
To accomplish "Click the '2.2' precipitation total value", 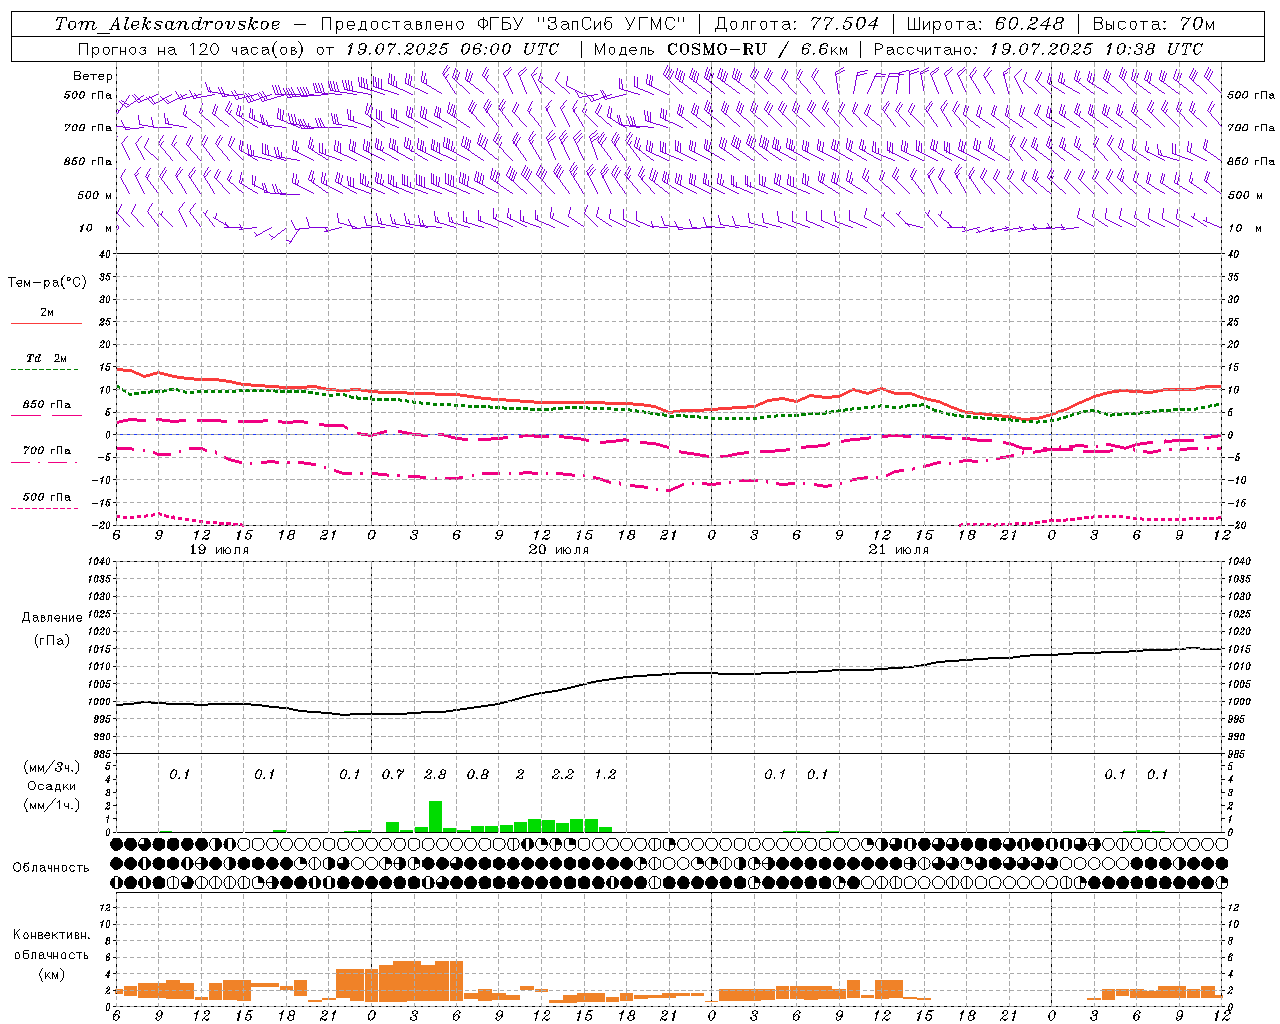I will click(563, 775).
